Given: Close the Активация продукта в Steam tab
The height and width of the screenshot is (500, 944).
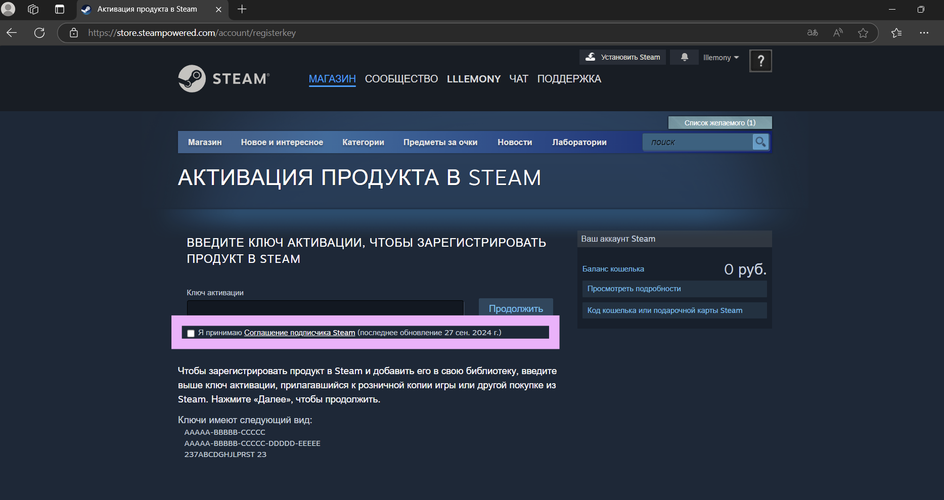Looking at the screenshot, I should 219,10.
